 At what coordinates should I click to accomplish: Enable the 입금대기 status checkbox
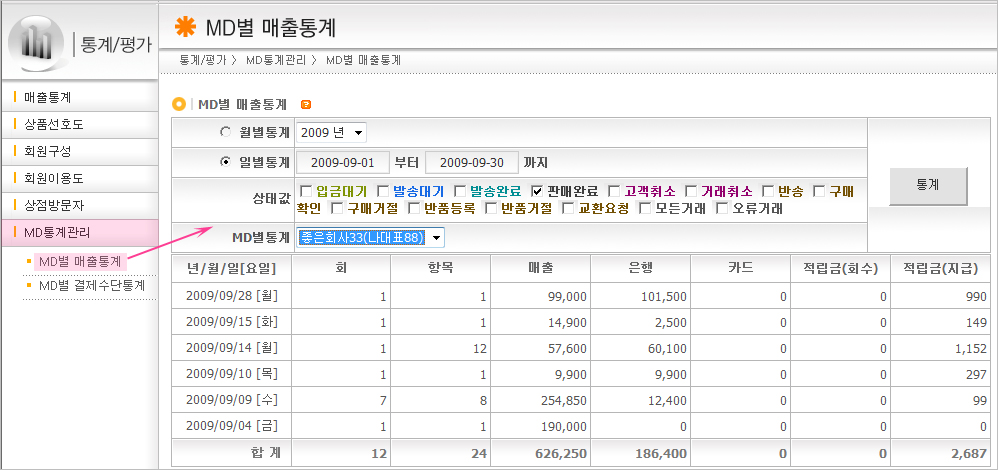[304, 191]
